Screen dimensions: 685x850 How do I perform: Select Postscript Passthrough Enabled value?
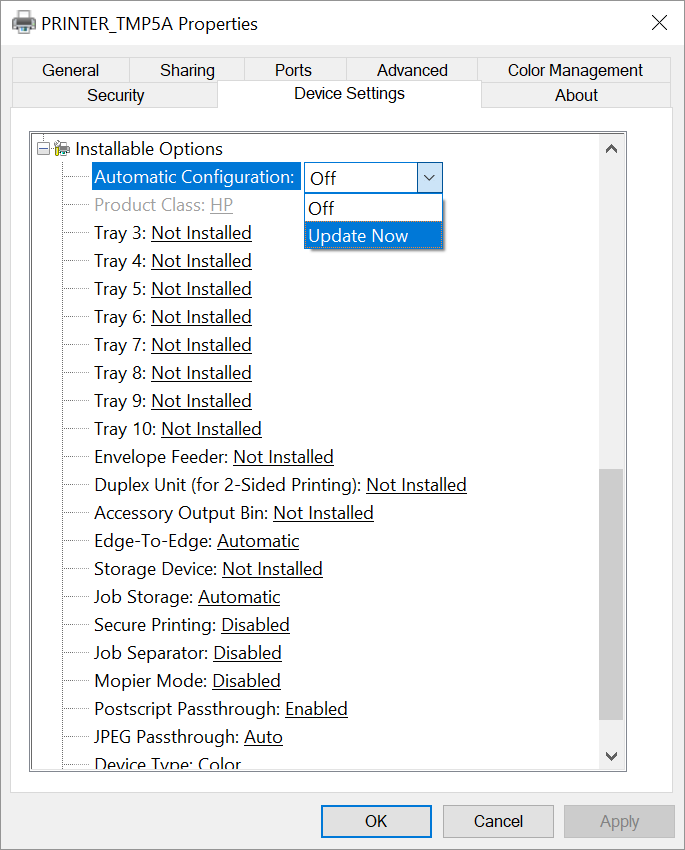click(316, 709)
